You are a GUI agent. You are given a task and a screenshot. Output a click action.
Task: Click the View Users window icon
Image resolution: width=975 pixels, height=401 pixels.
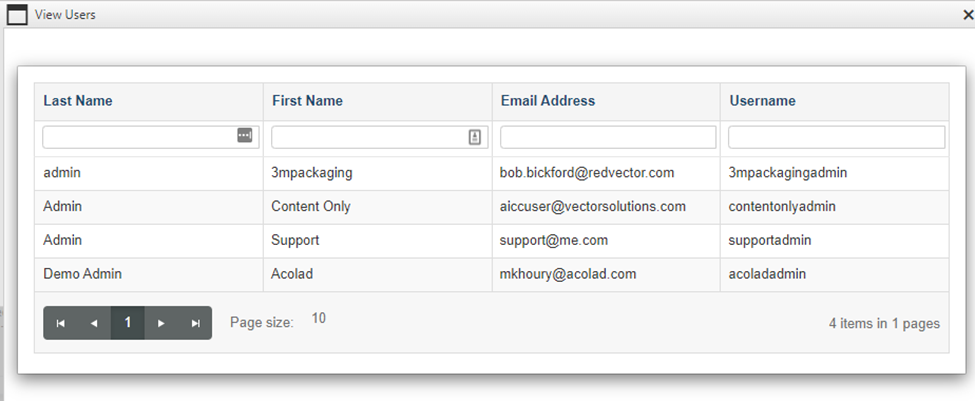[17, 15]
